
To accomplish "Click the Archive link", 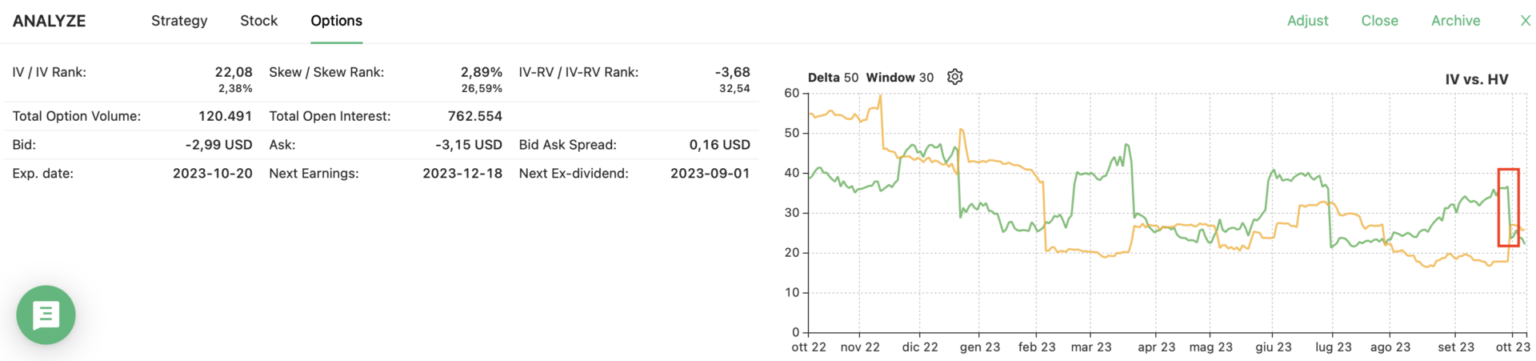I will [1455, 21].
